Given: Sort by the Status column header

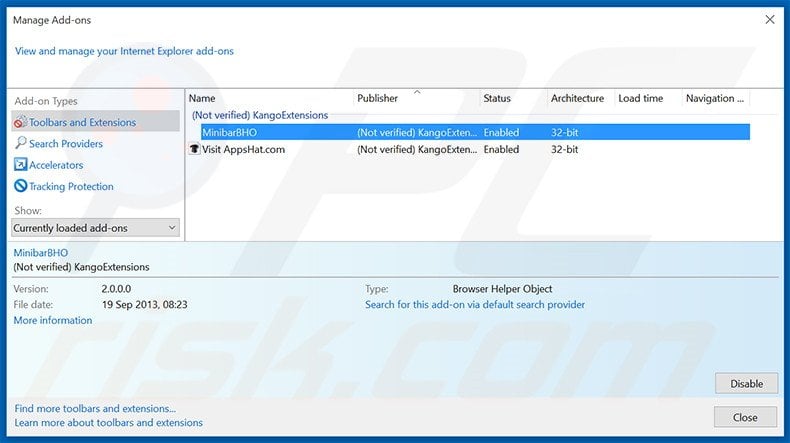Looking at the screenshot, I should (497, 98).
